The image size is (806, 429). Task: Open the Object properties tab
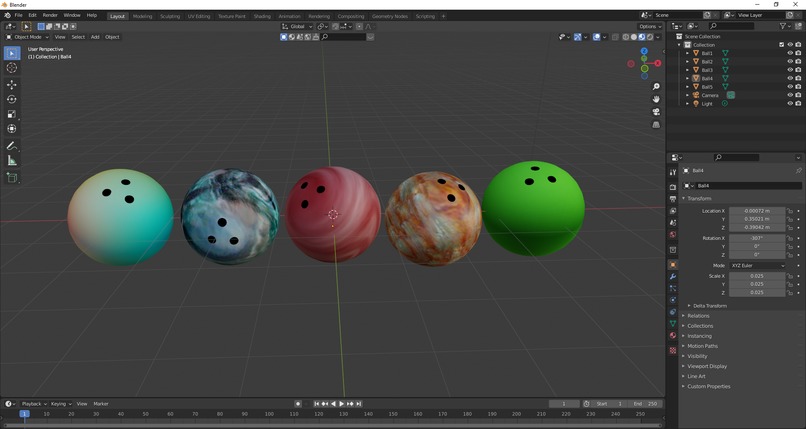[x=673, y=265]
